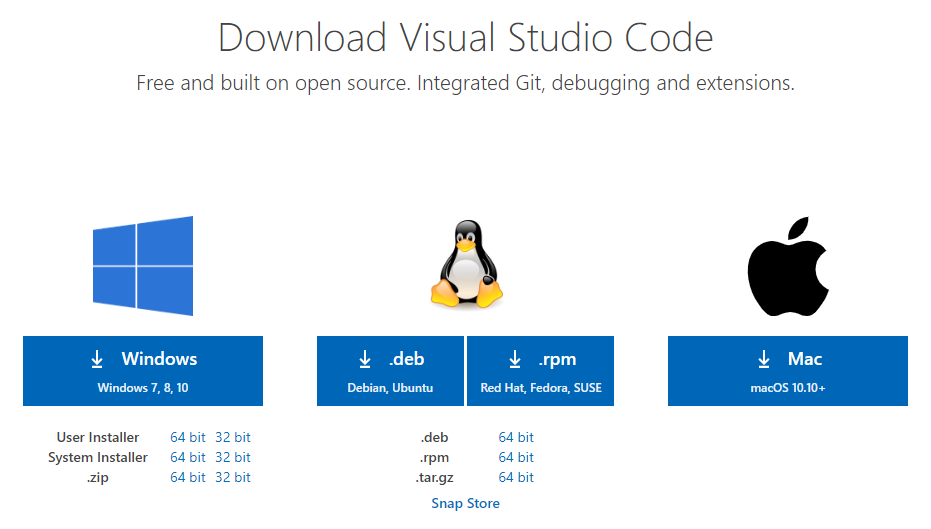Select User Installer 32 bit link
The height and width of the screenshot is (529, 931).
tap(233, 438)
